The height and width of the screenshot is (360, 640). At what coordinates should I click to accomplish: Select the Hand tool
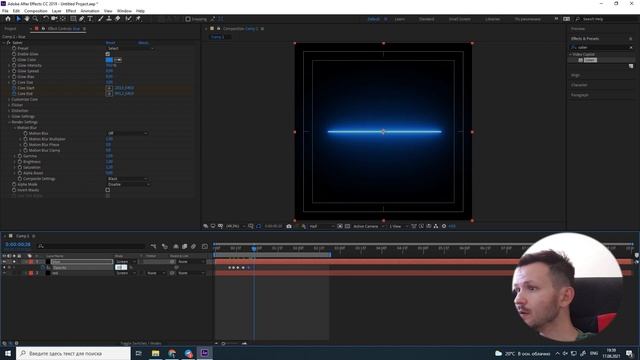27,19
